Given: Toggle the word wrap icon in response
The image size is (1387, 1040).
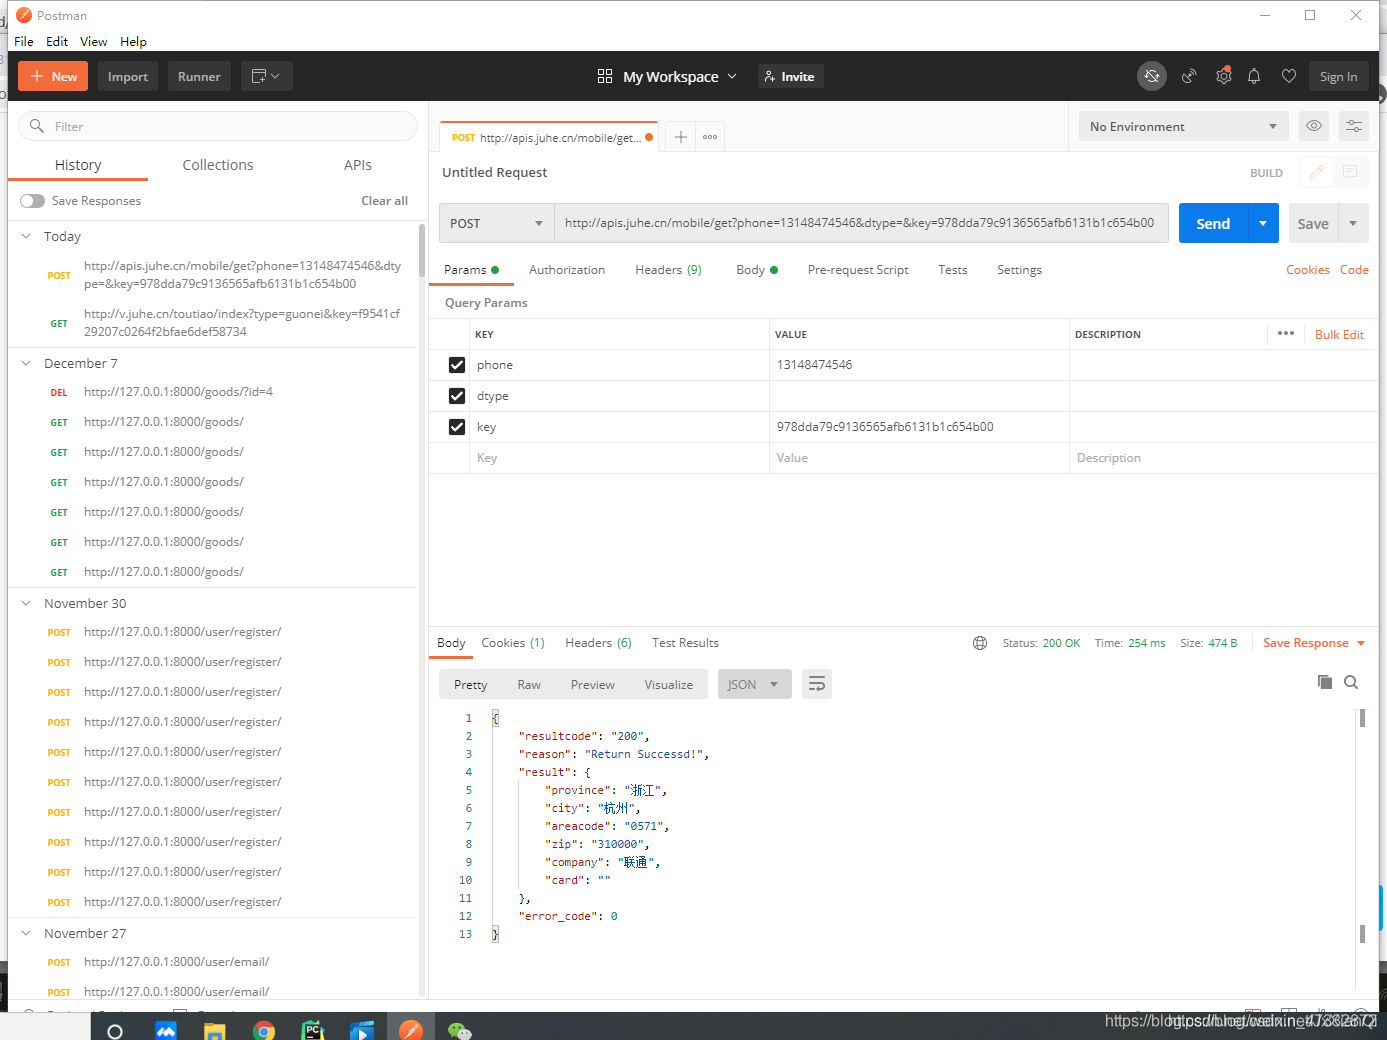Looking at the screenshot, I should [817, 684].
